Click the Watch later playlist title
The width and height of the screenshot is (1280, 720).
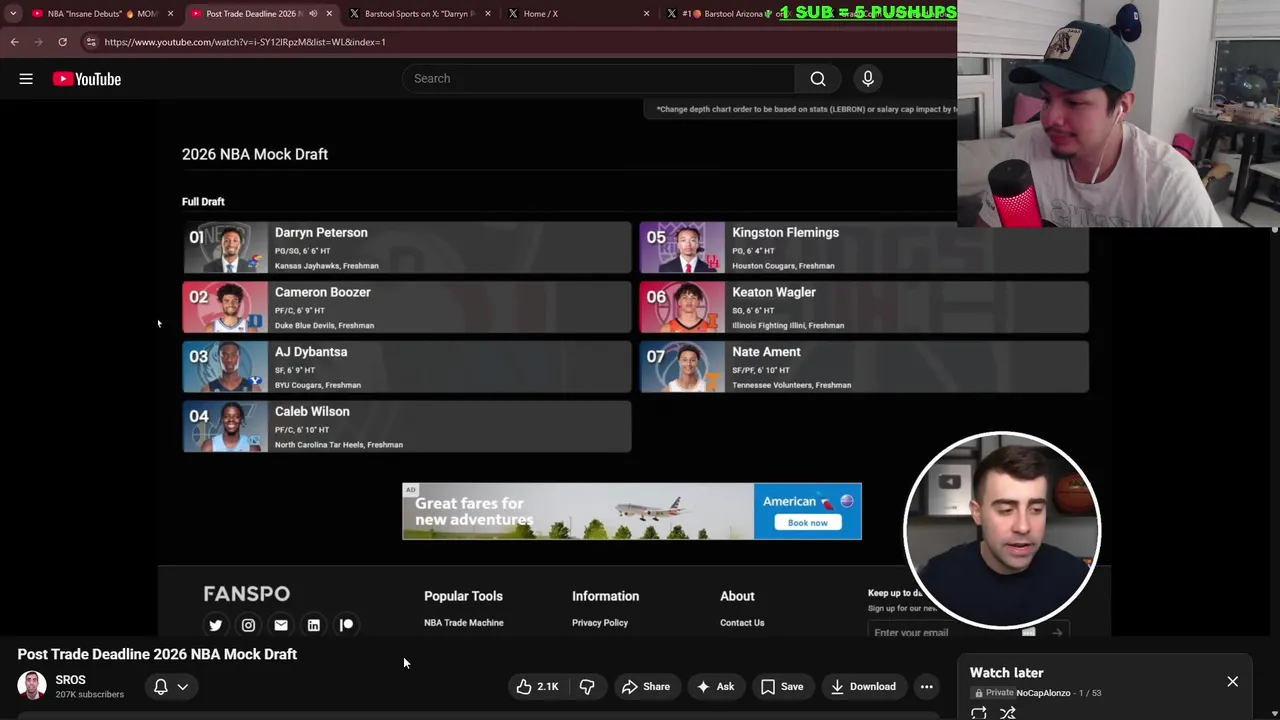1007,673
